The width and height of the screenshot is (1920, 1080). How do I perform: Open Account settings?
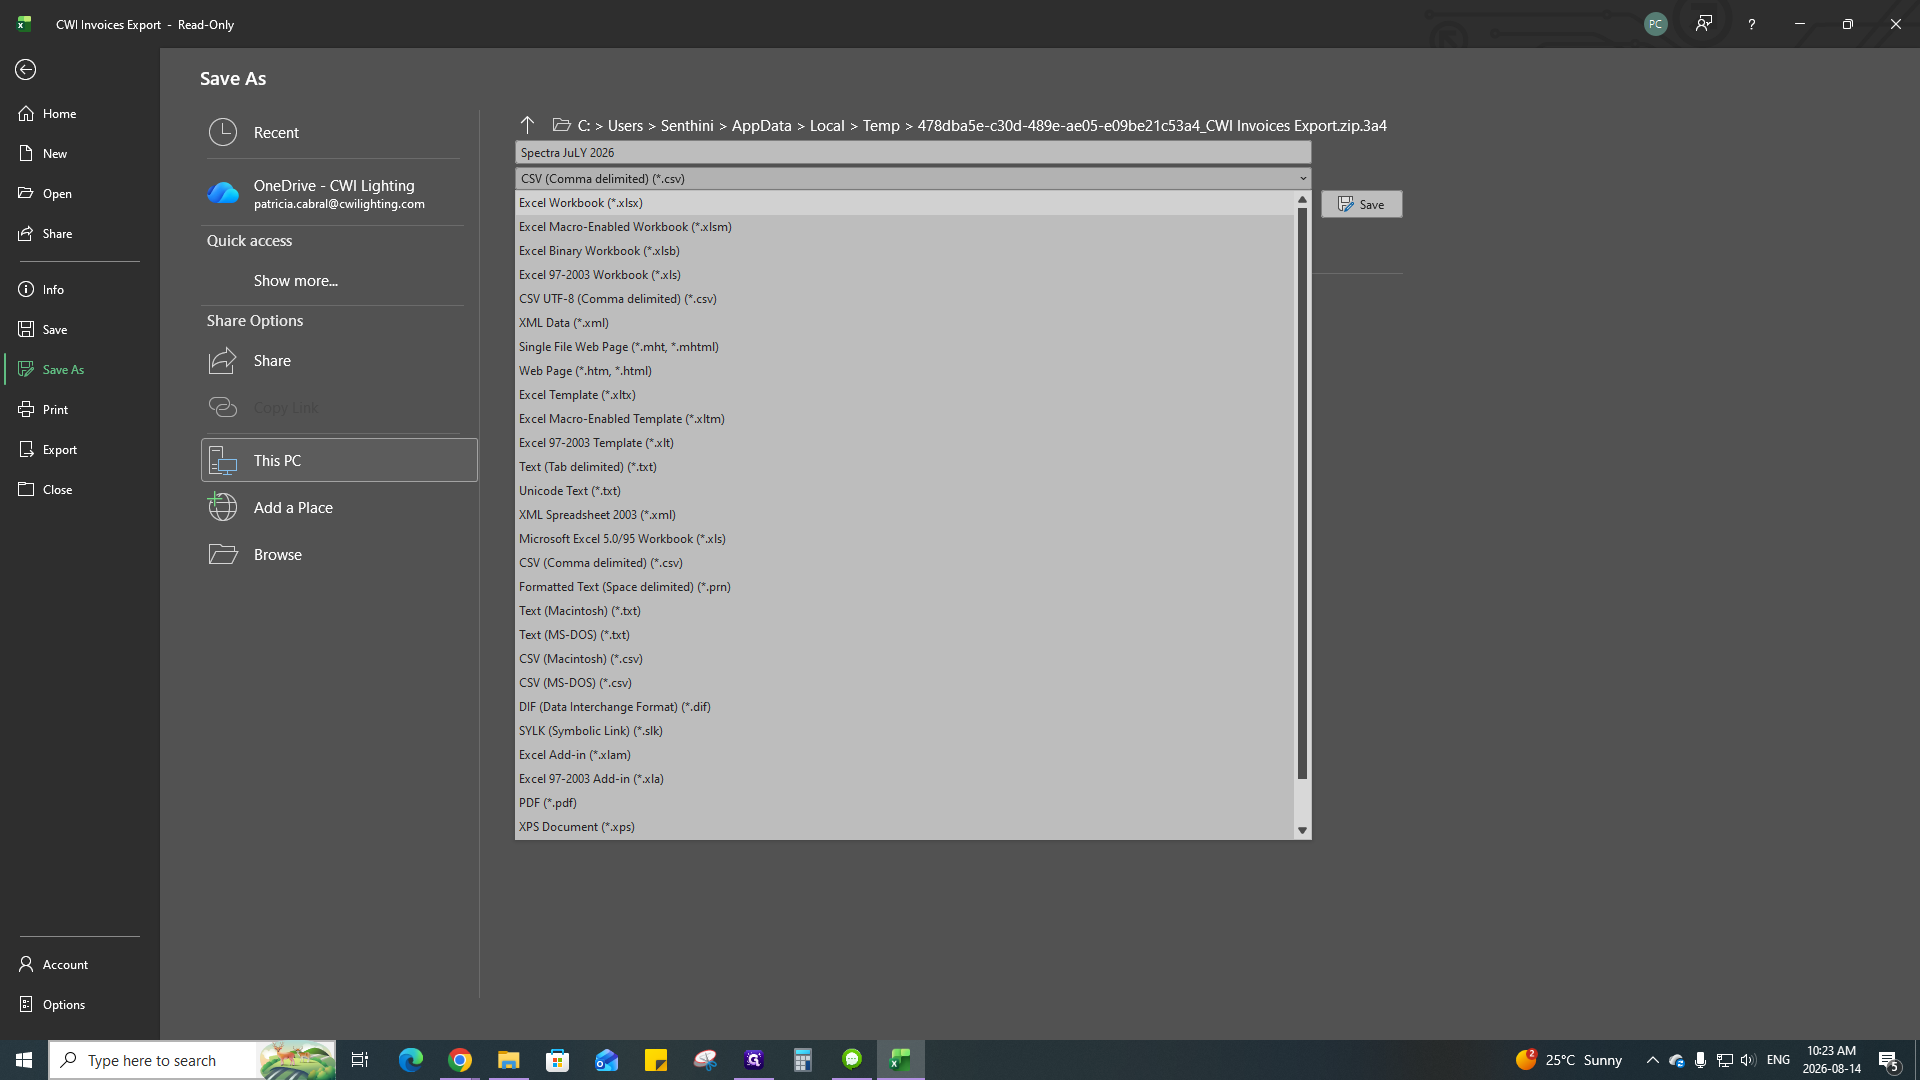coord(80,965)
